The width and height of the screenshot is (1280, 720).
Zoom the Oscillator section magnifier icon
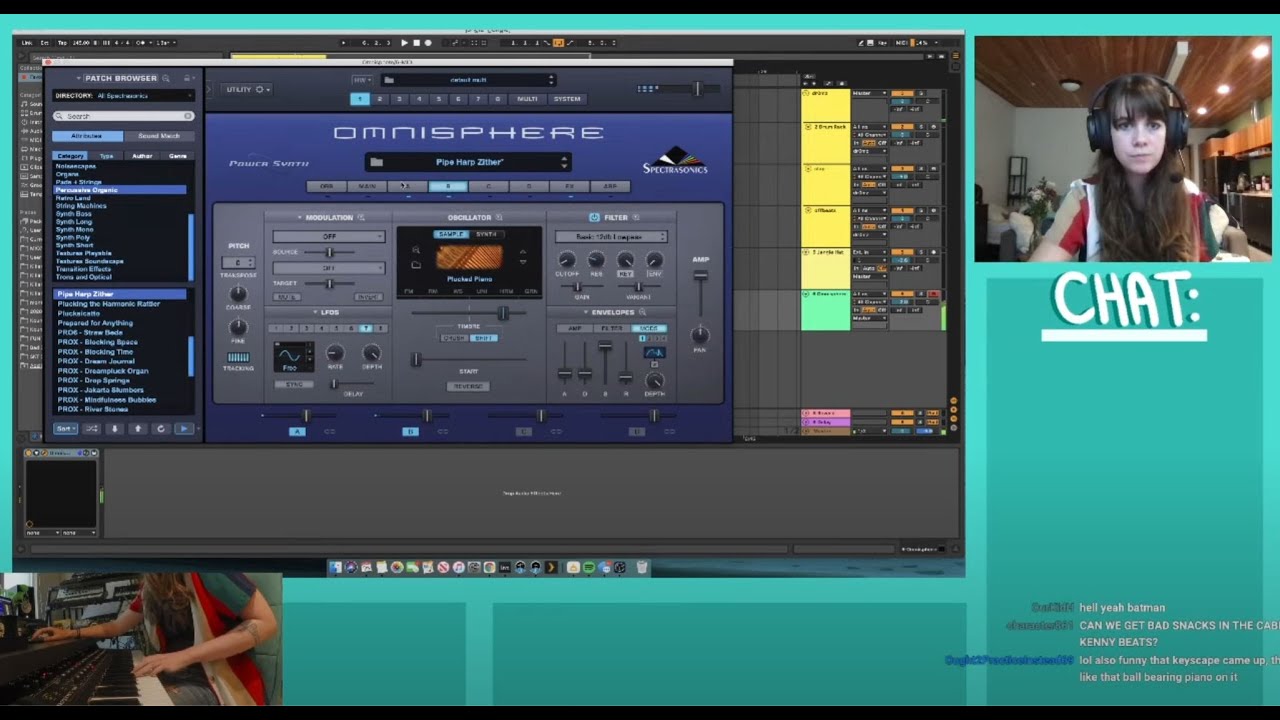coord(499,217)
